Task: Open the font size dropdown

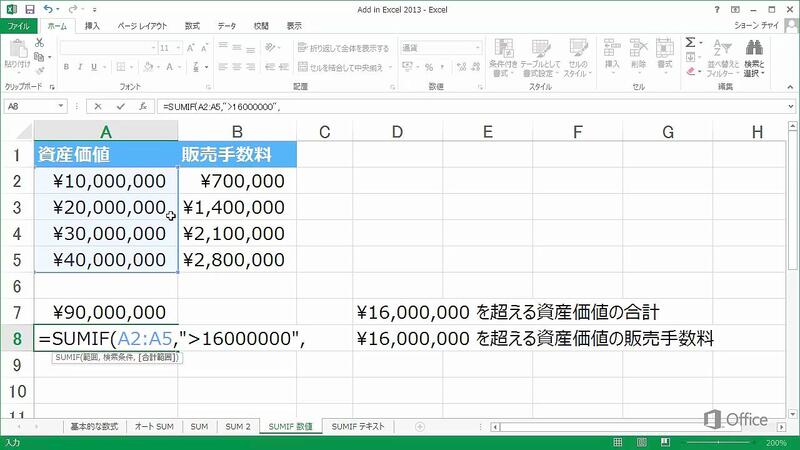Action: pyautogui.click(x=178, y=48)
